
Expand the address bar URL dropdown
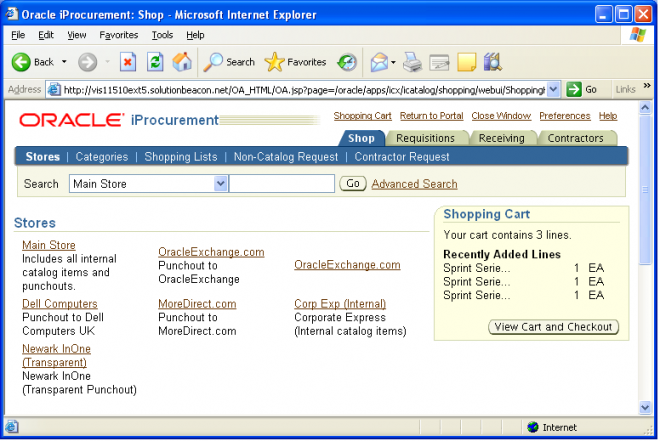pos(553,89)
